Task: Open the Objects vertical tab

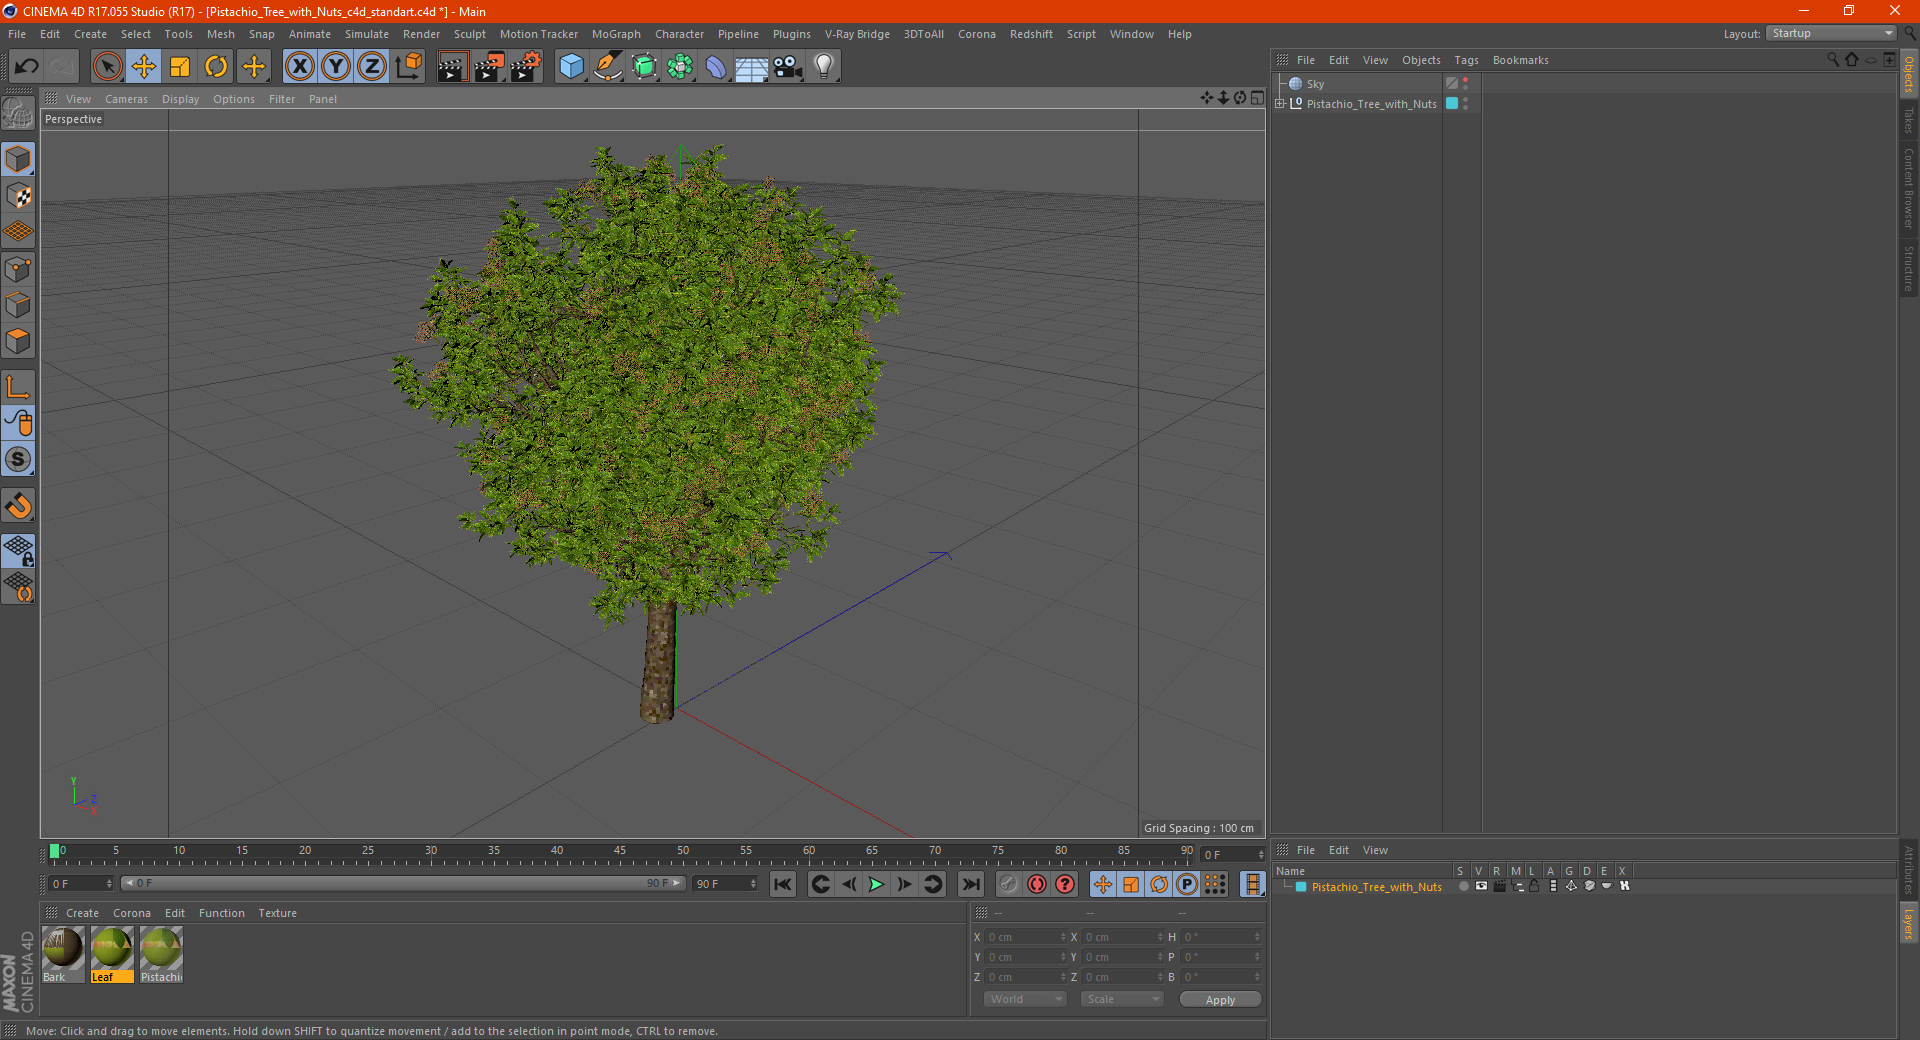Action: click(x=1909, y=73)
